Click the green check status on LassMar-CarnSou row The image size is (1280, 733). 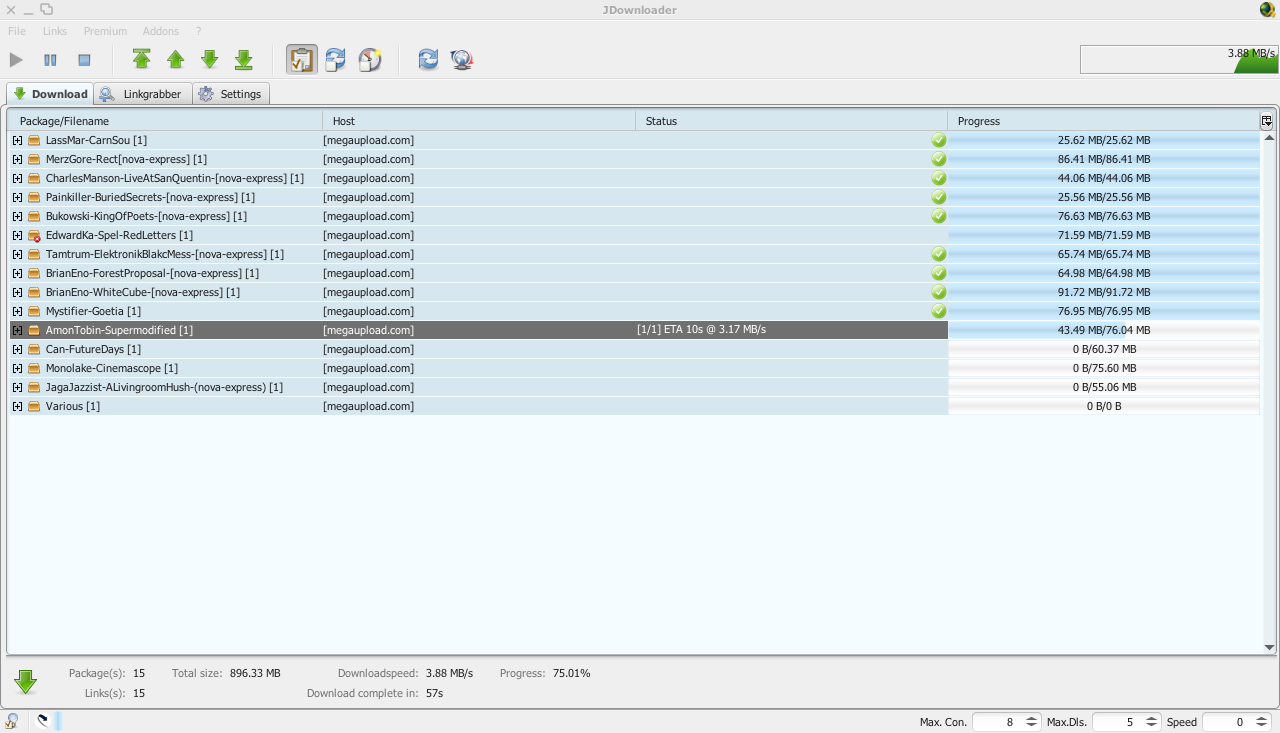coord(939,140)
